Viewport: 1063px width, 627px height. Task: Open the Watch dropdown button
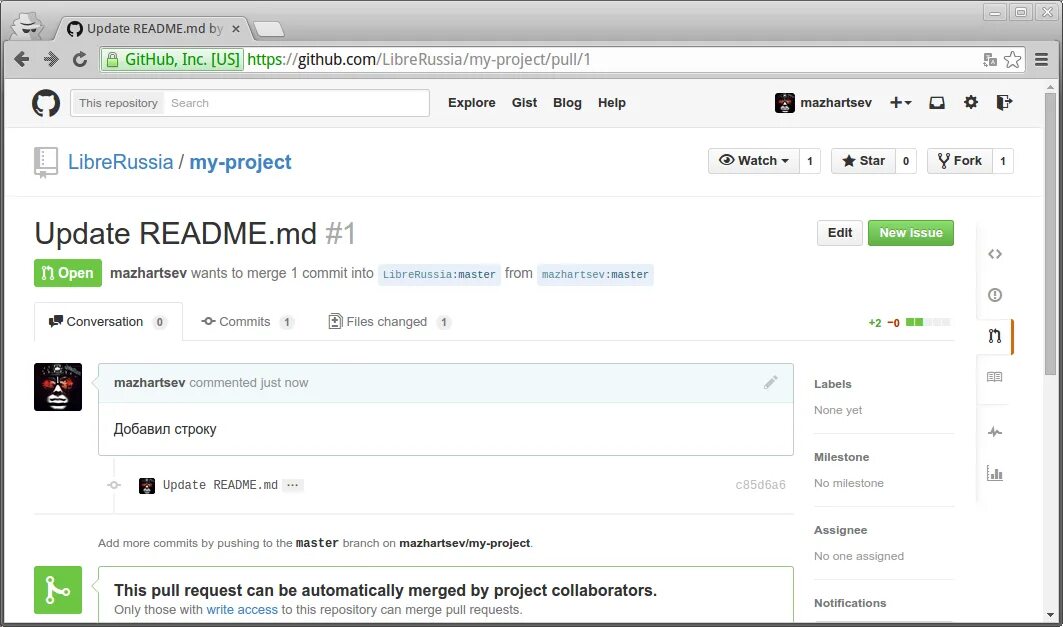[754, 161]
